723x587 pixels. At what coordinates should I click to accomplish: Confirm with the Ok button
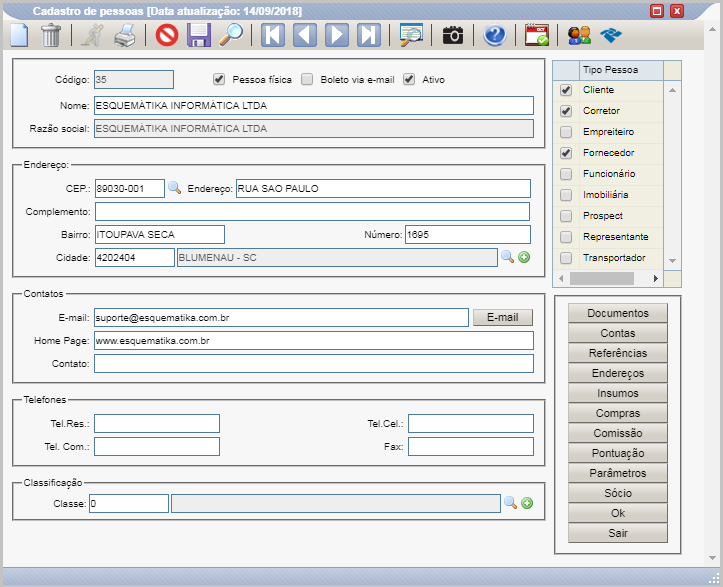618,513
